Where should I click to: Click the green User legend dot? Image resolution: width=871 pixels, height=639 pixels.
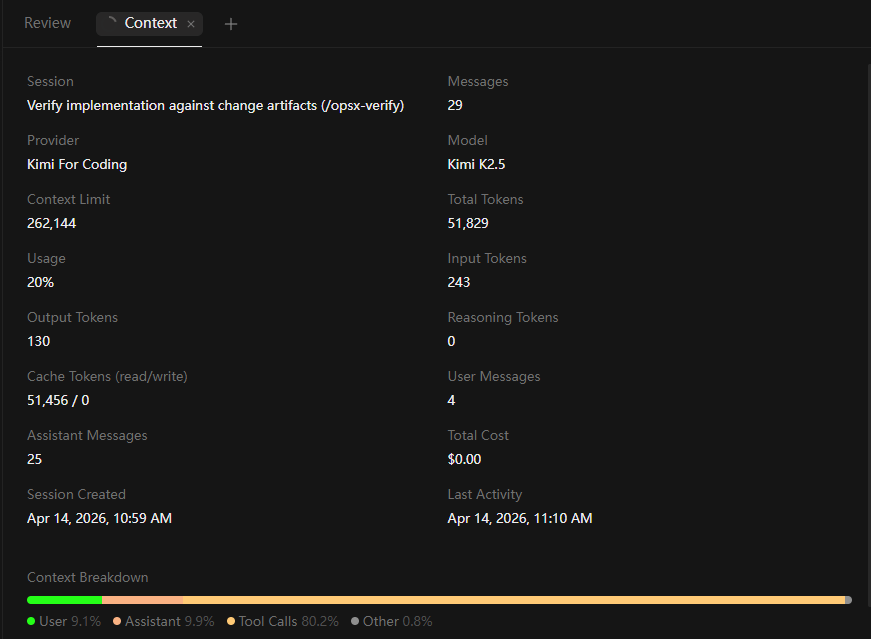pos(33,621)
